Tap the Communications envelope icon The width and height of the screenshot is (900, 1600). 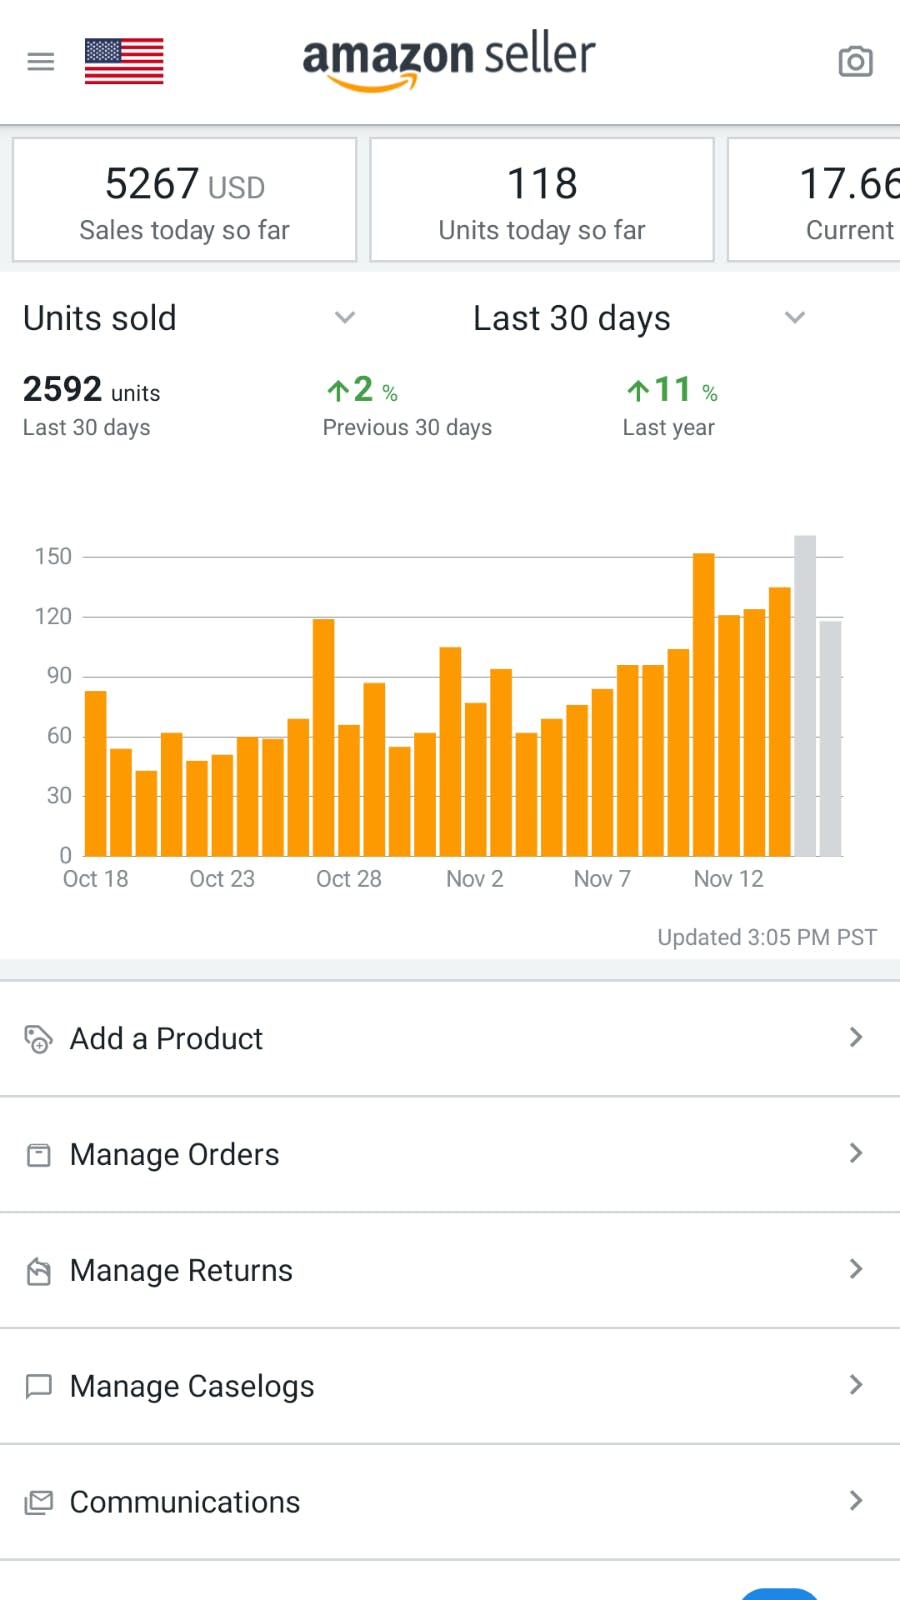[x=38, y=1502]
